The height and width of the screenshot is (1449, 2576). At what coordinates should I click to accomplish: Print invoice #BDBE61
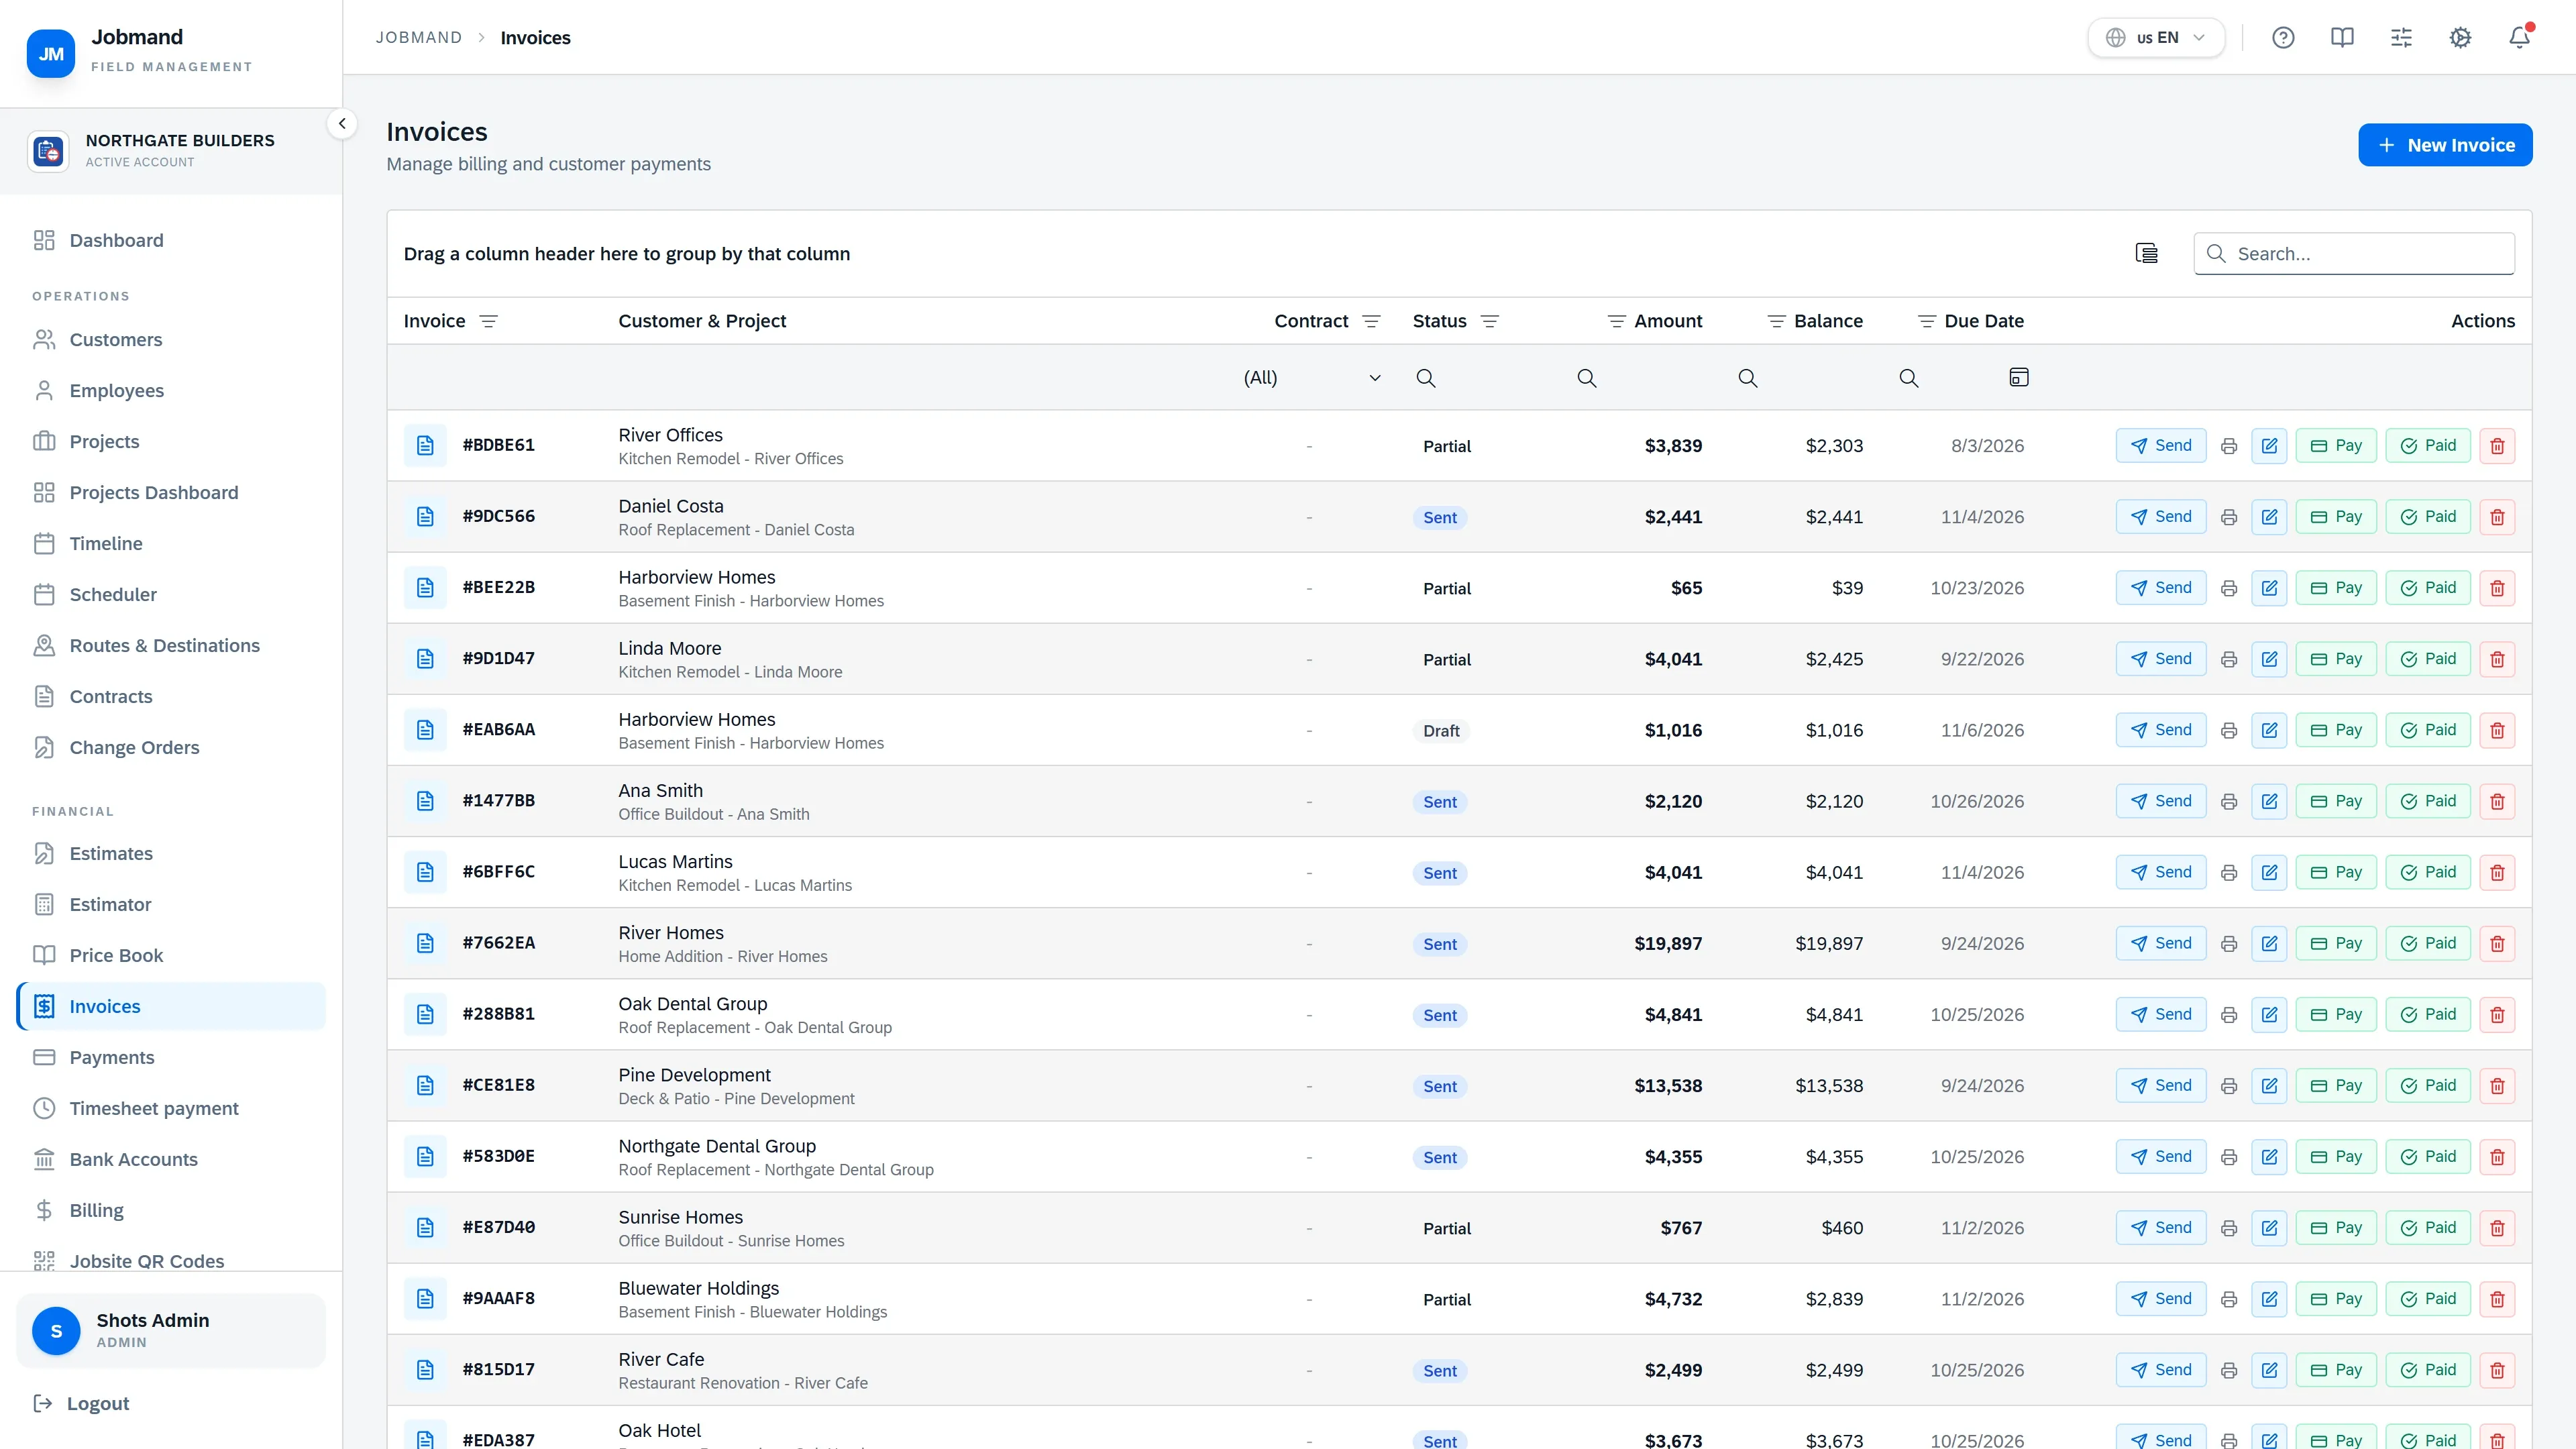2229,446
